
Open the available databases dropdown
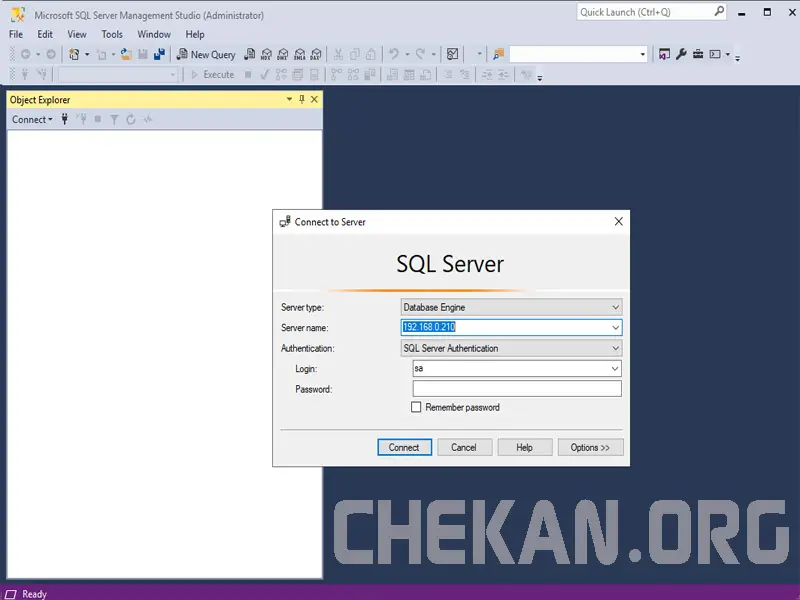172,75
